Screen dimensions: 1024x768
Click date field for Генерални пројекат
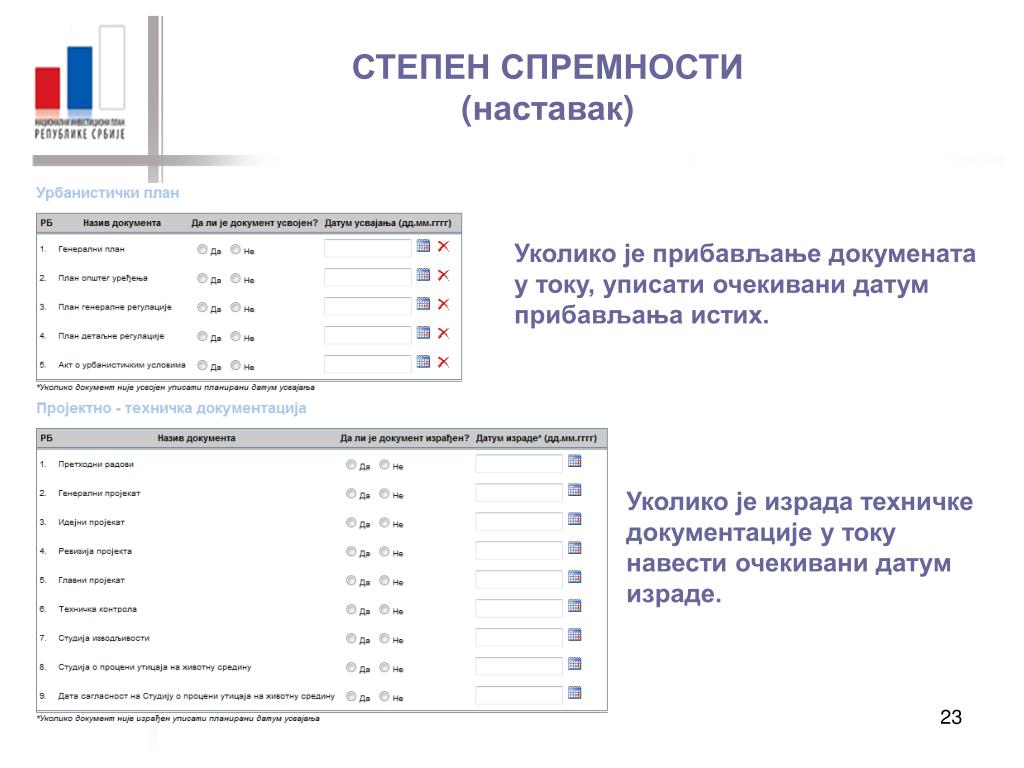[519, 492]
